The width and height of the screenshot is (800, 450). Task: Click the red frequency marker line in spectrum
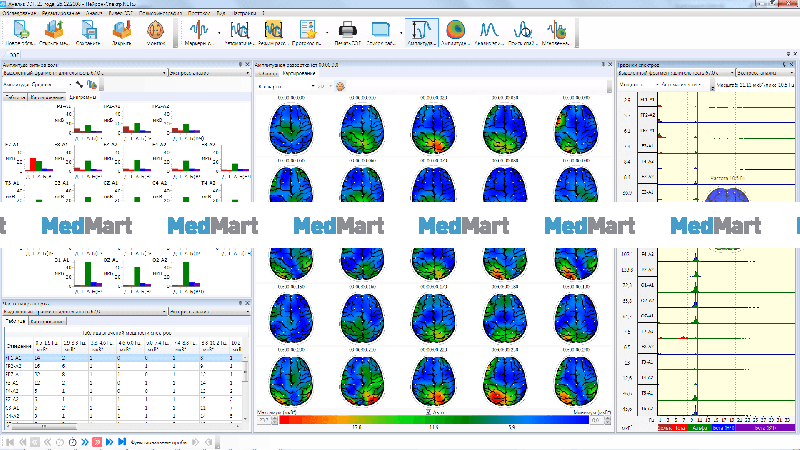(697, 255)
